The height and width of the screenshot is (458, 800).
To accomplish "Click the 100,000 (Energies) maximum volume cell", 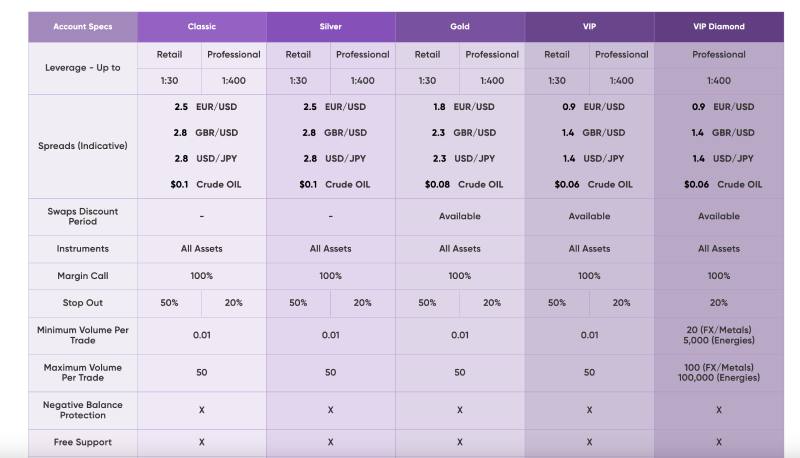I will [718, 378].
